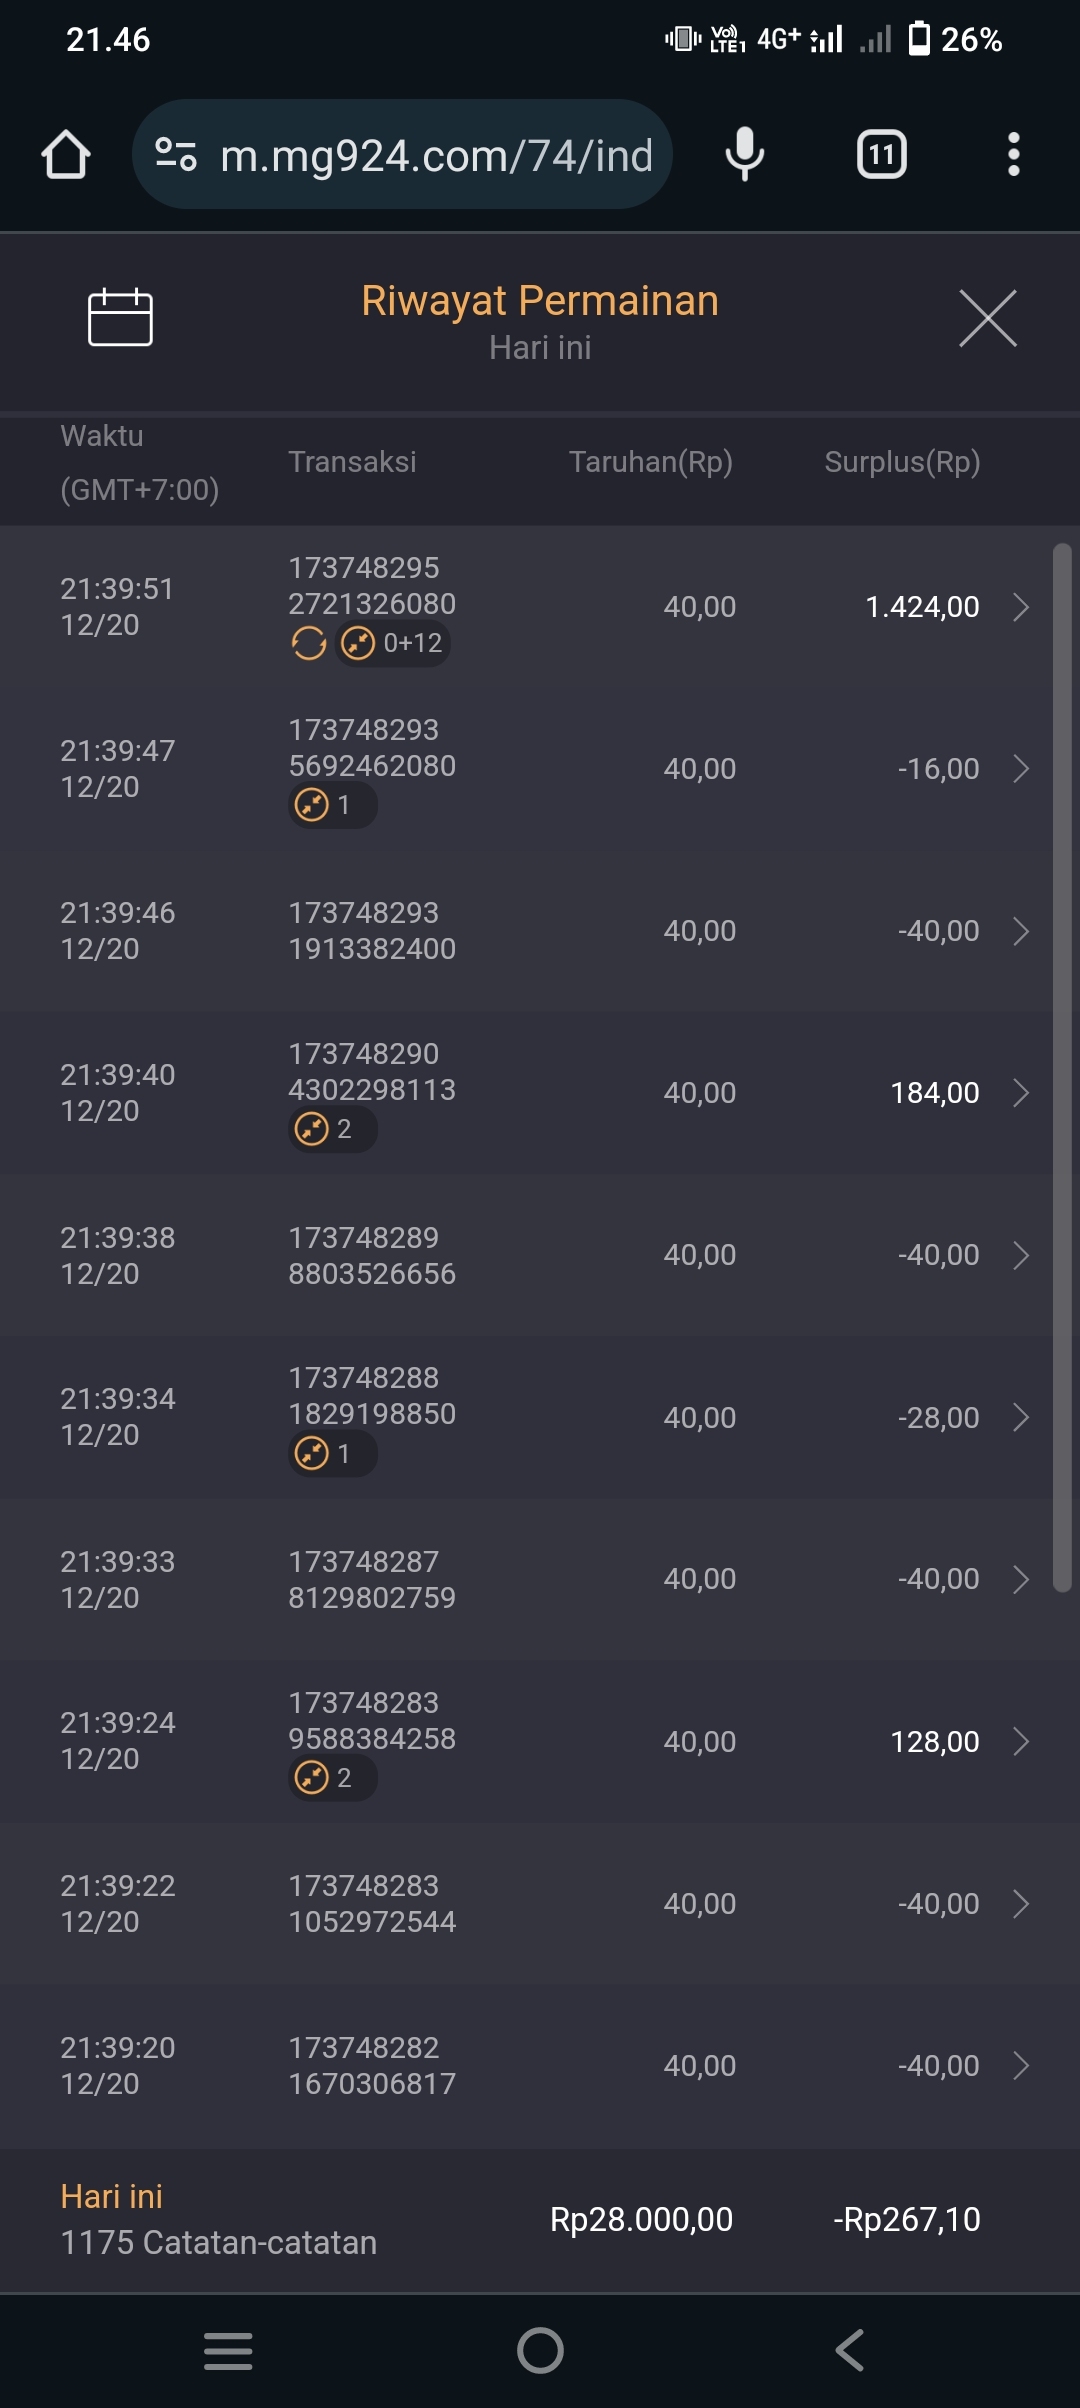1080x2408 pixels.
Task: Tap the microphone voice search icon
Action: click(x=745, y=155)
